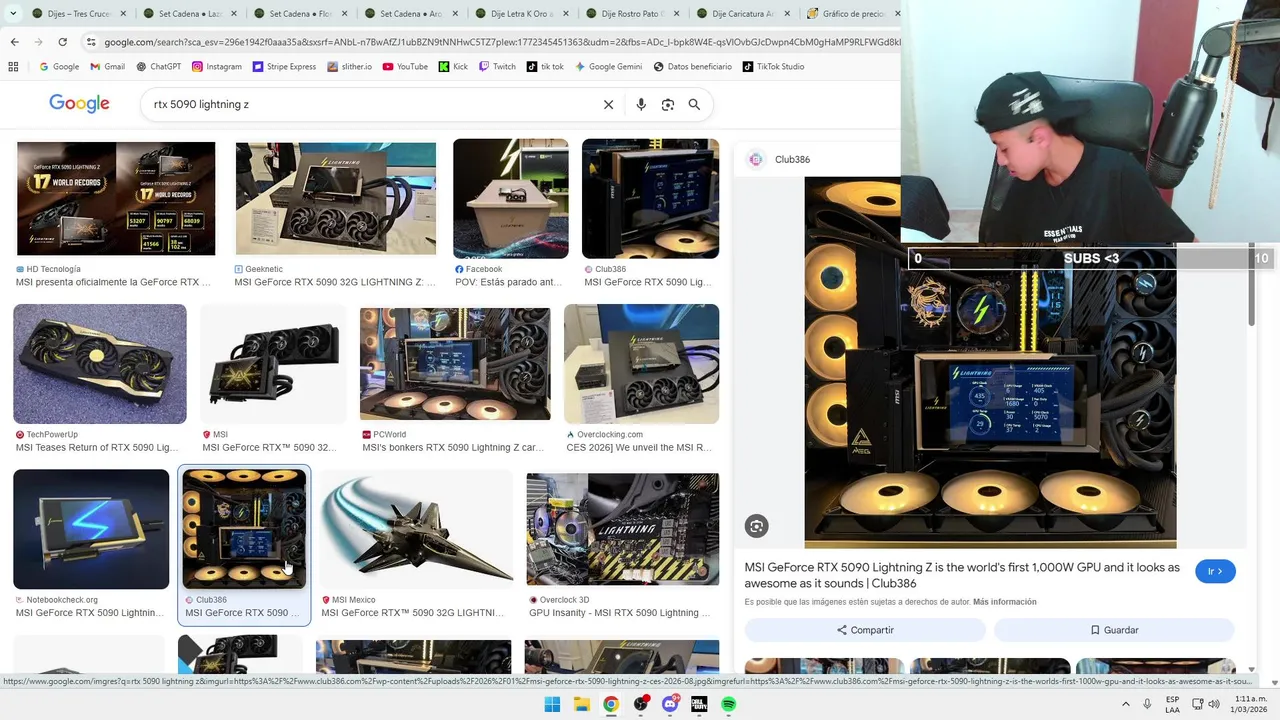Open the Call of Duty taskbar icon
The width and height of the screenshot is (1280, 720).
tap(699, 704)
